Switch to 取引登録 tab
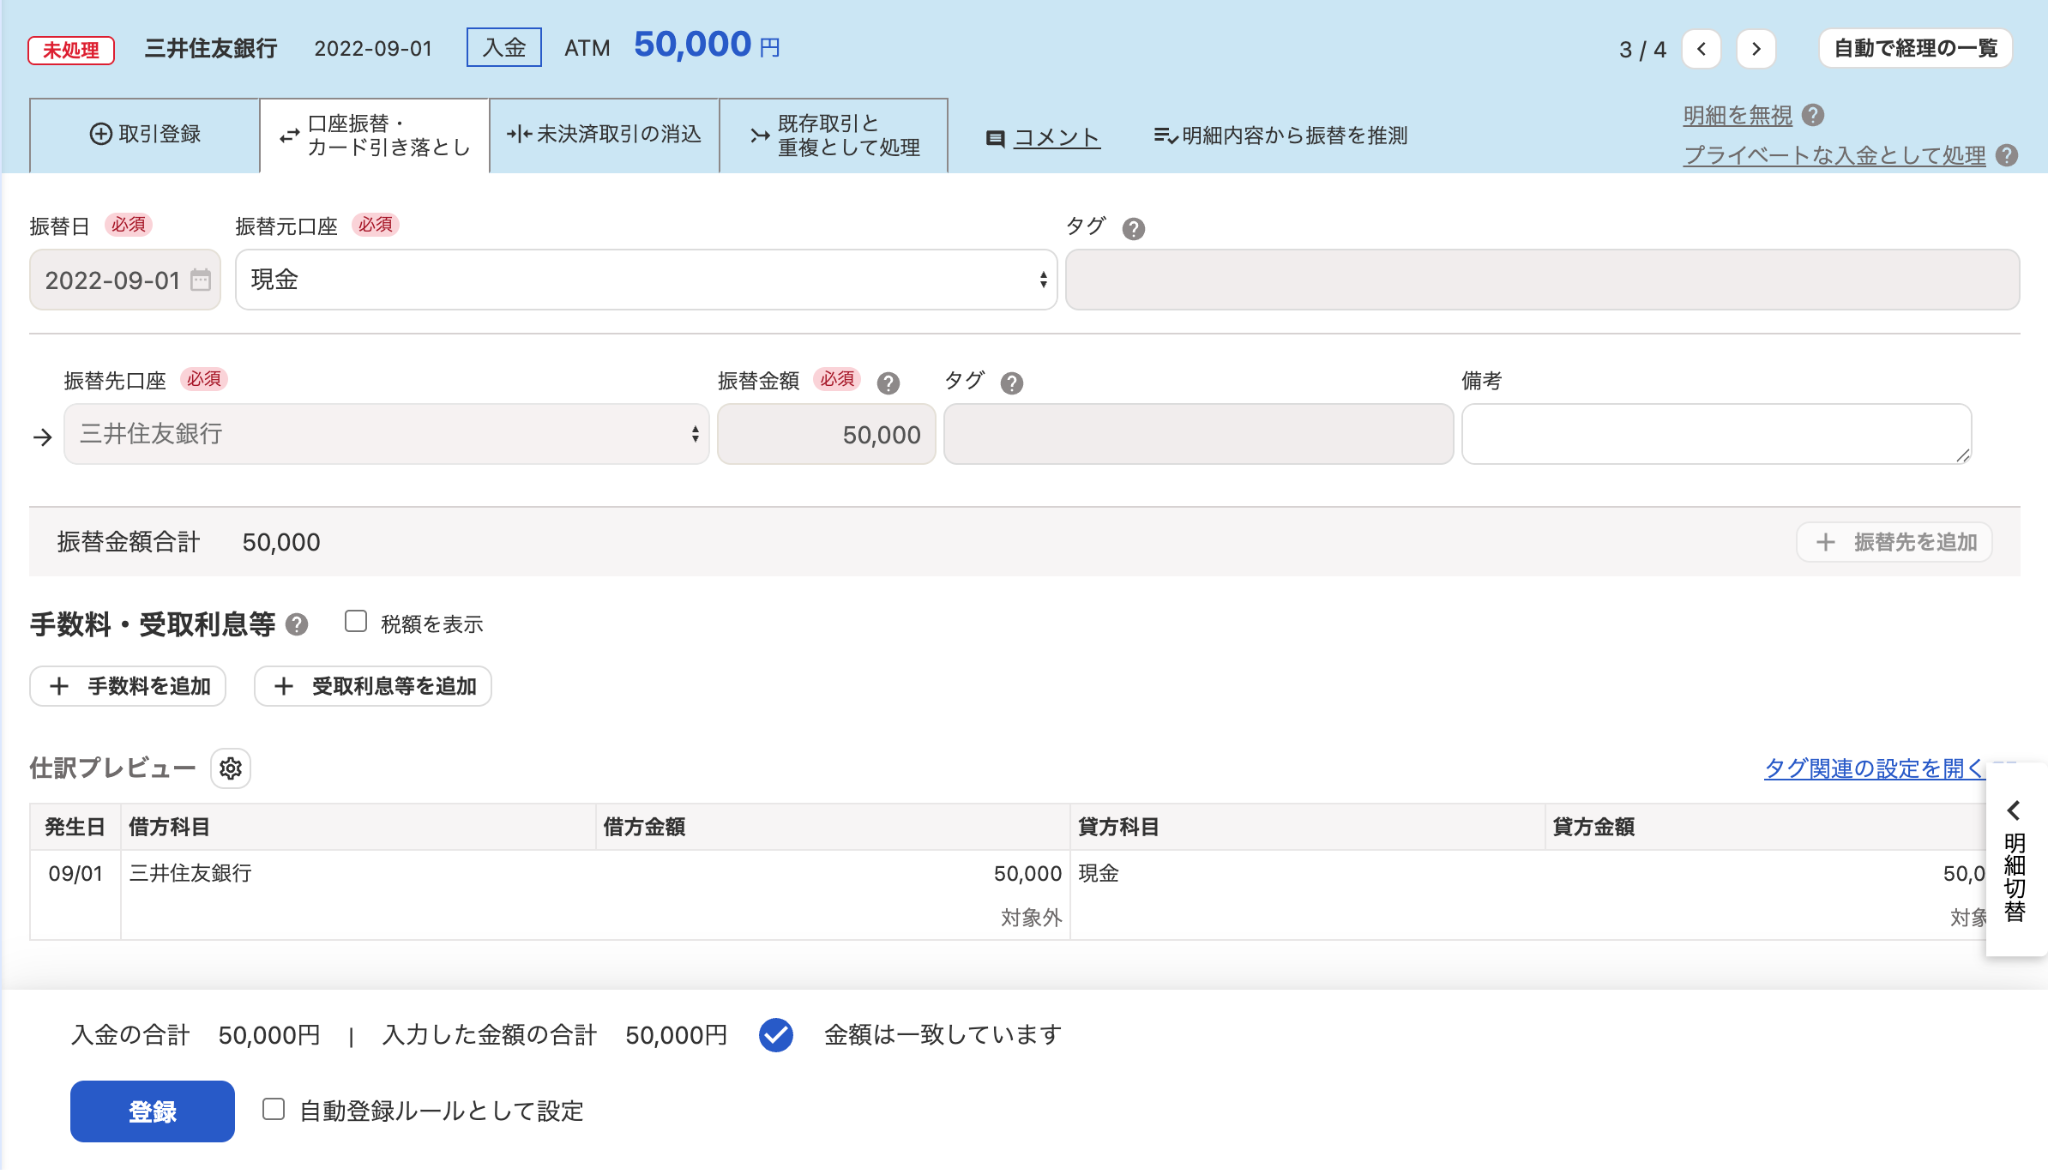 tap(145, 135)
